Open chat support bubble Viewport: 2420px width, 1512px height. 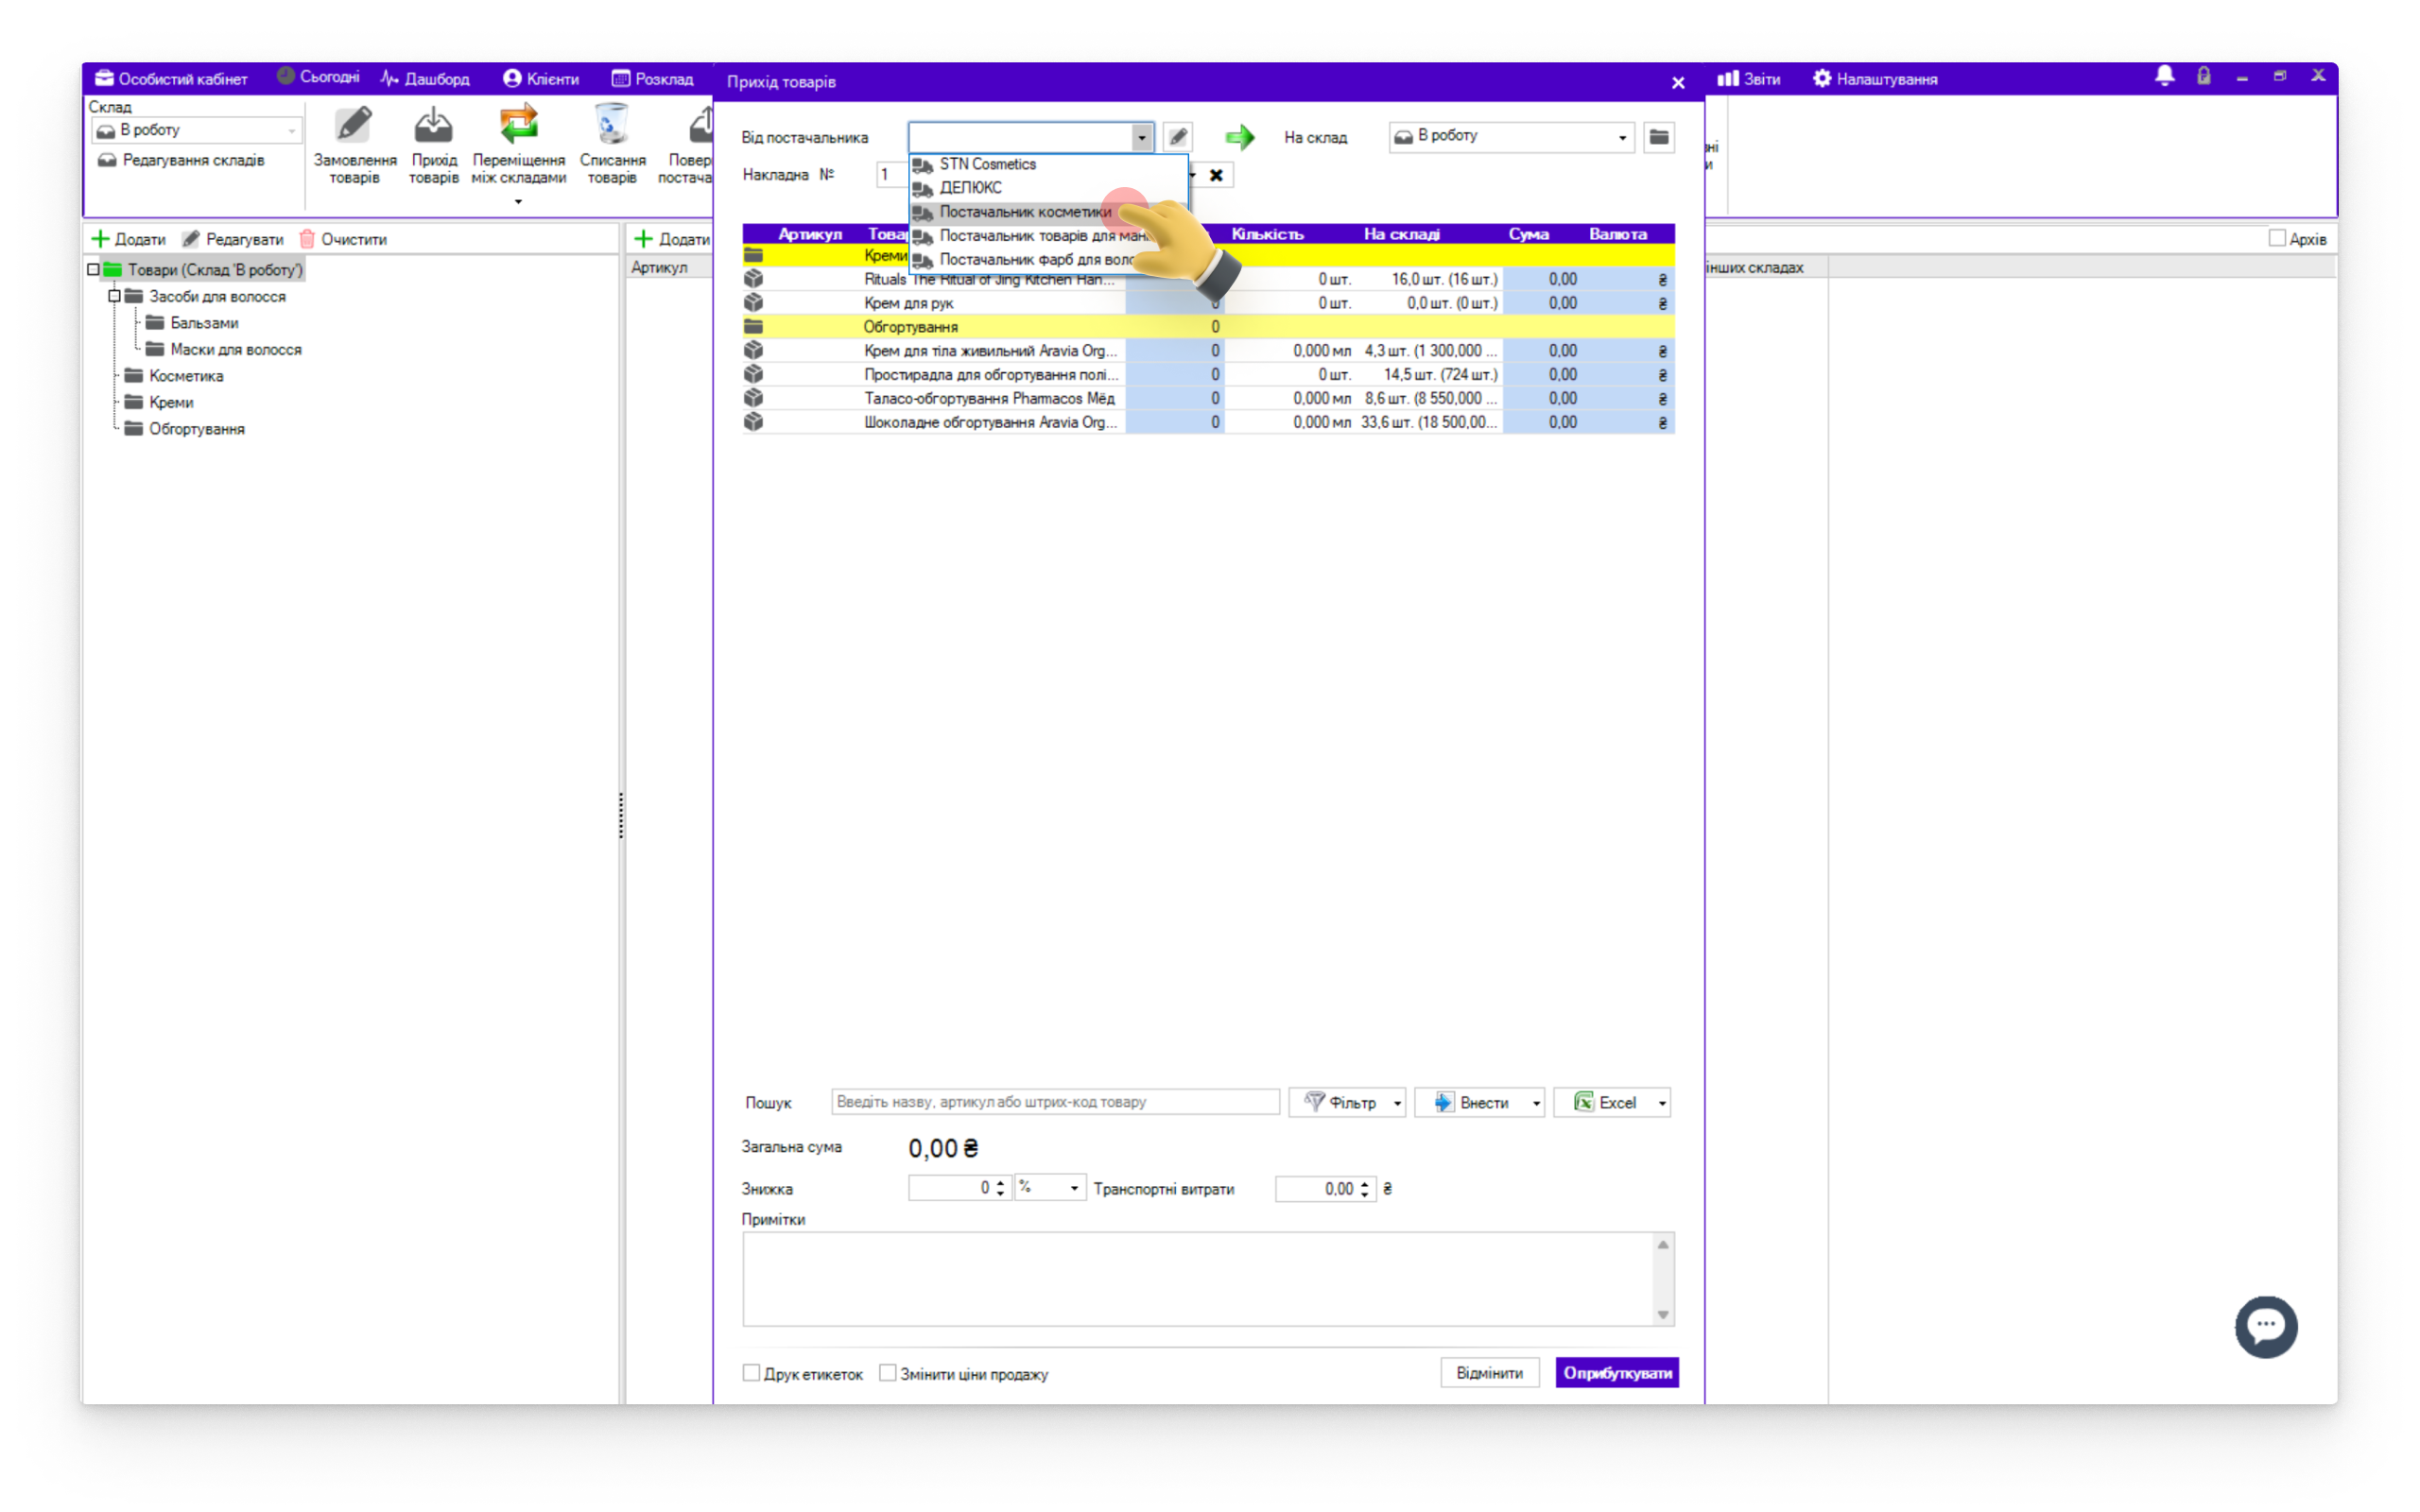(x=2266, y=1327)
